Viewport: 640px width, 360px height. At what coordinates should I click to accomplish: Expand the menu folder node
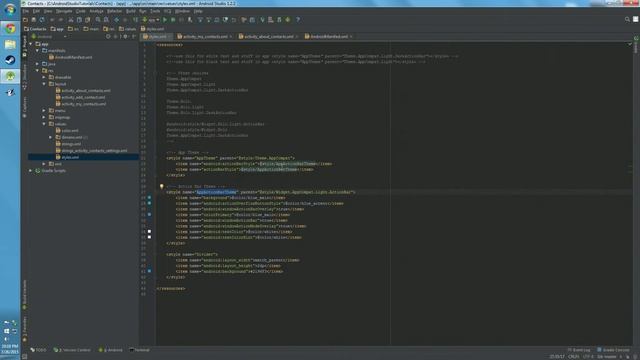click(x=44, y=111)
